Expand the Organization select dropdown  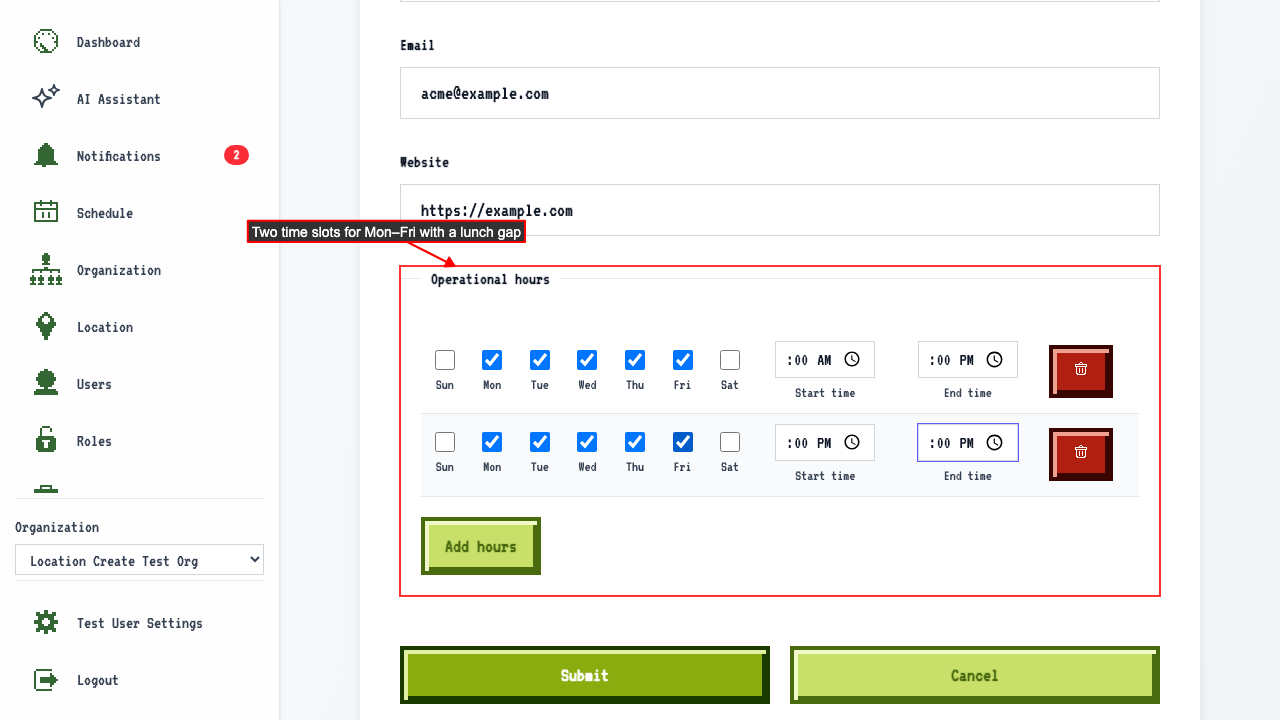pyautogui.click(x=139, y=560)
